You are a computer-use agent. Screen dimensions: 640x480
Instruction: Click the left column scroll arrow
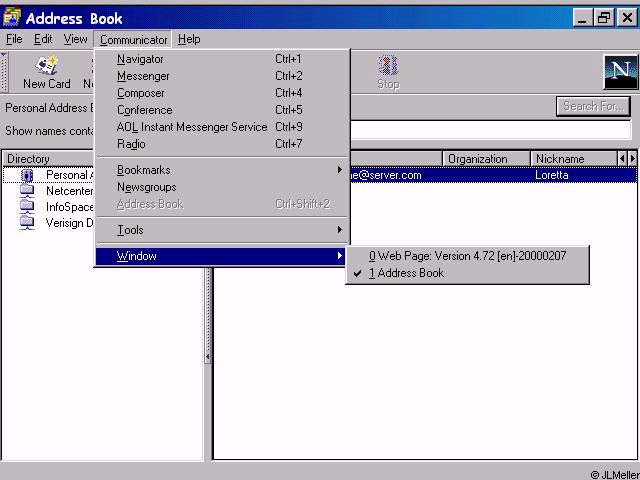pyautogui.click(x=622, y=158)
